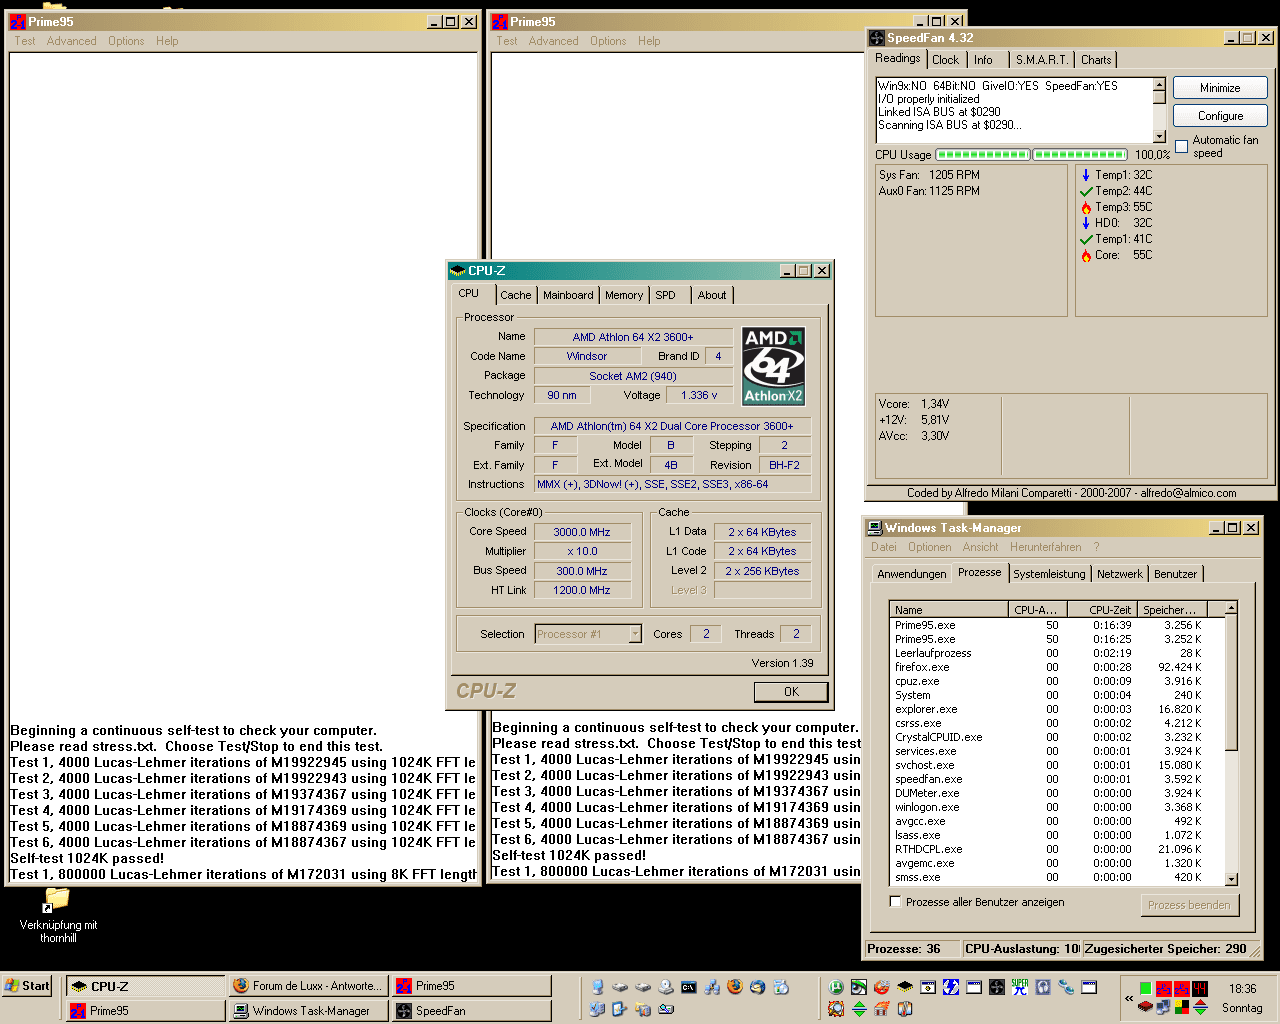The height and width of the screenshot is (1024, 1280).
Task: Check Prozesse aller Benutzer anzeigen
Action: [896, 902]
